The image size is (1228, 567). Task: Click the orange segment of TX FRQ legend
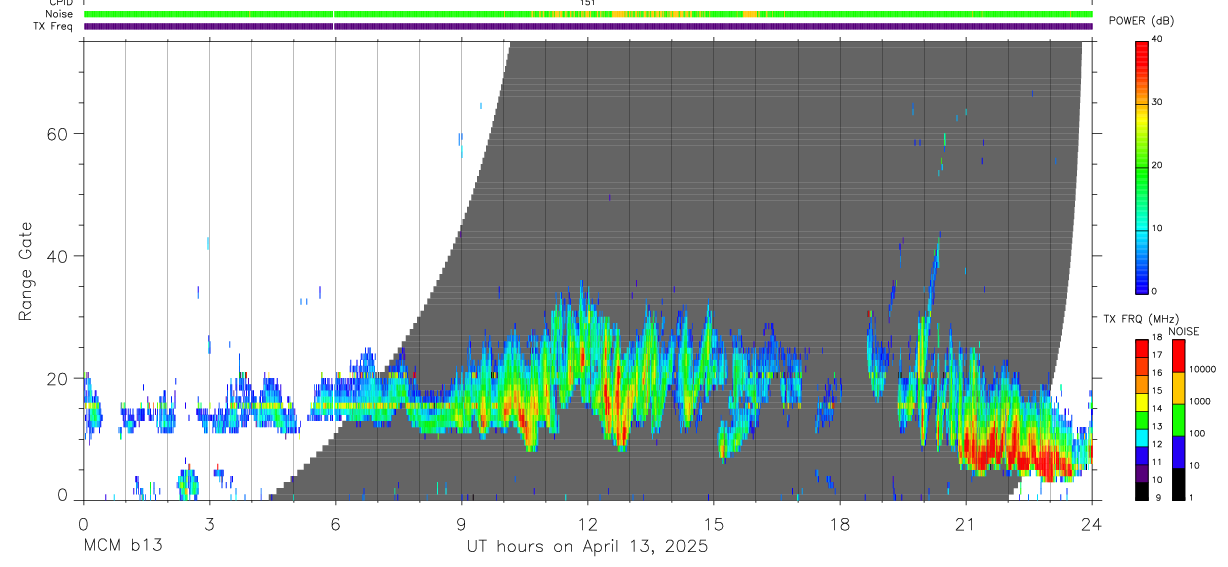[1142, 385]
